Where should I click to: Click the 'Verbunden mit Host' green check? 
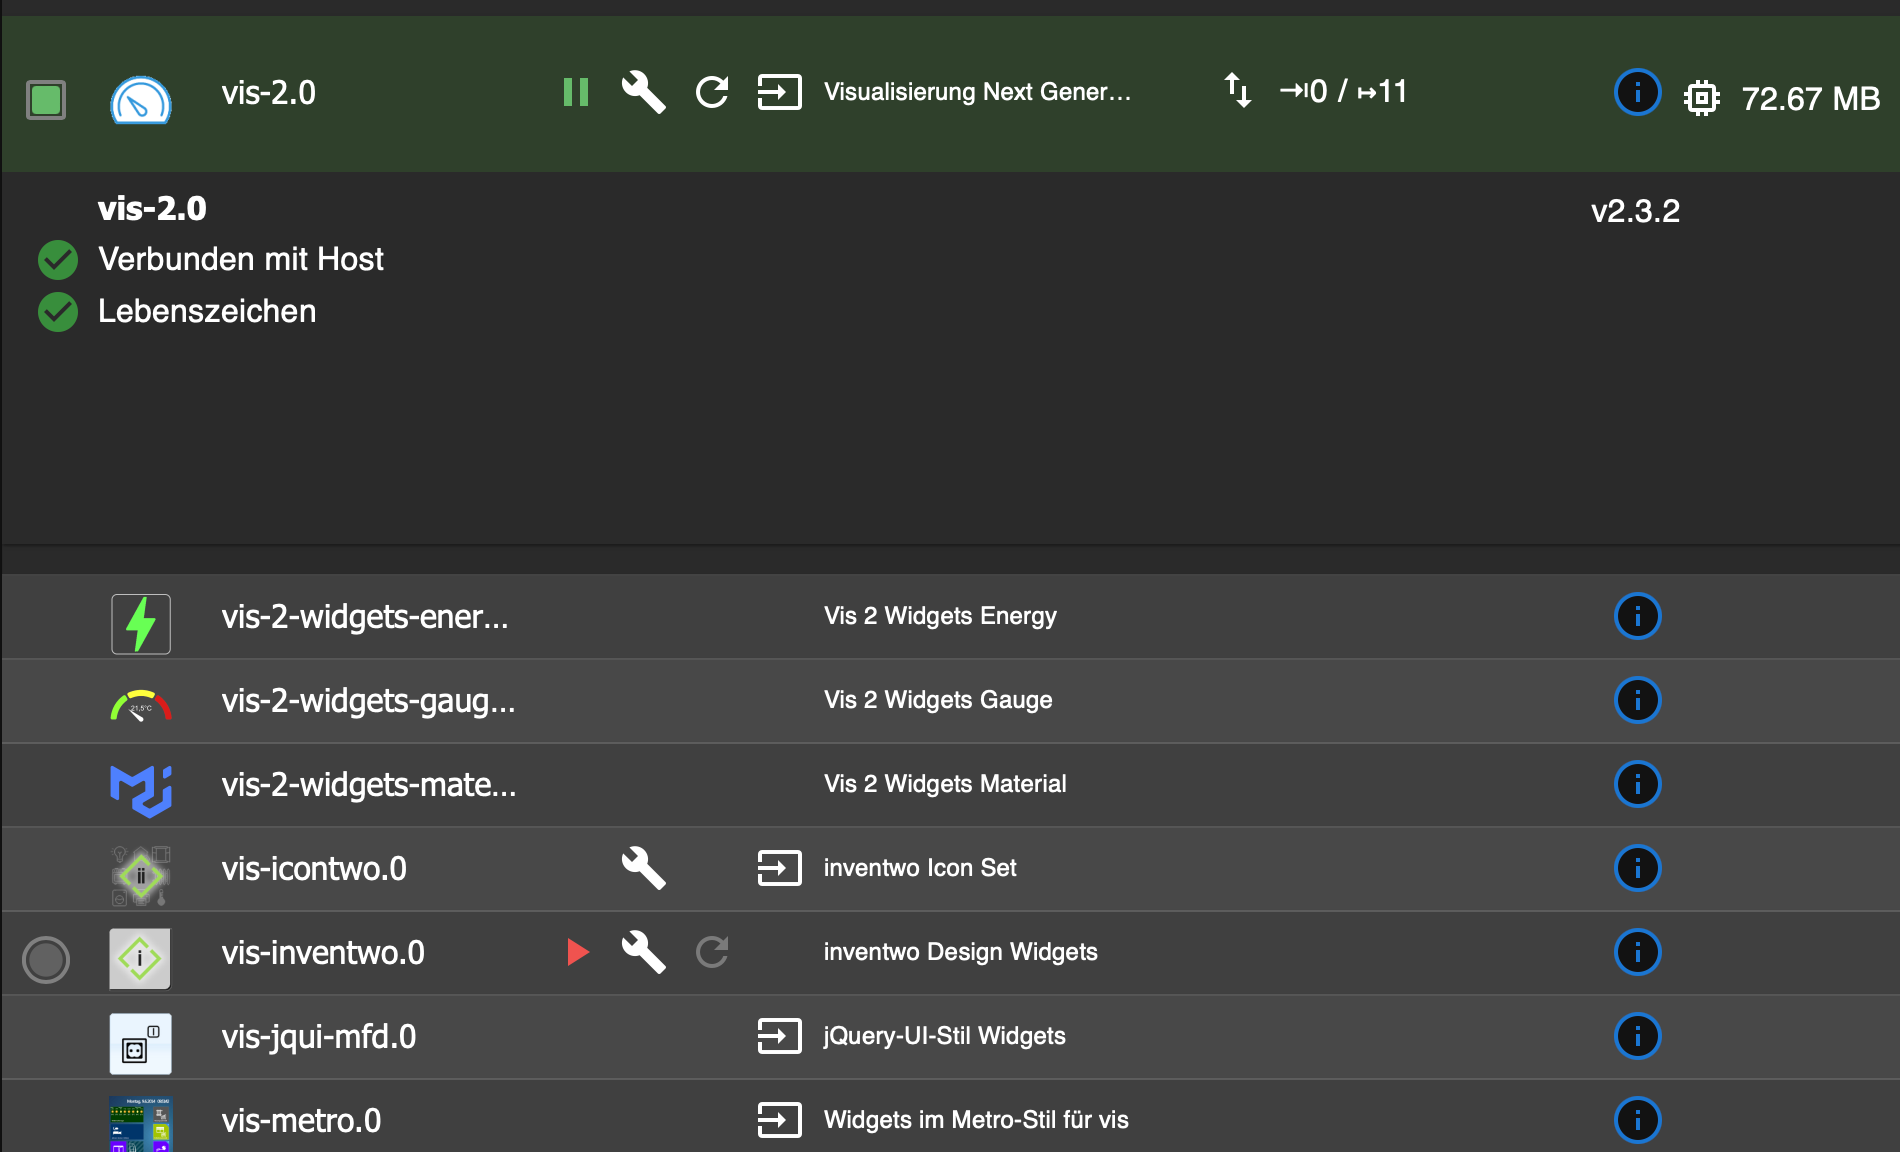[58, 260]
